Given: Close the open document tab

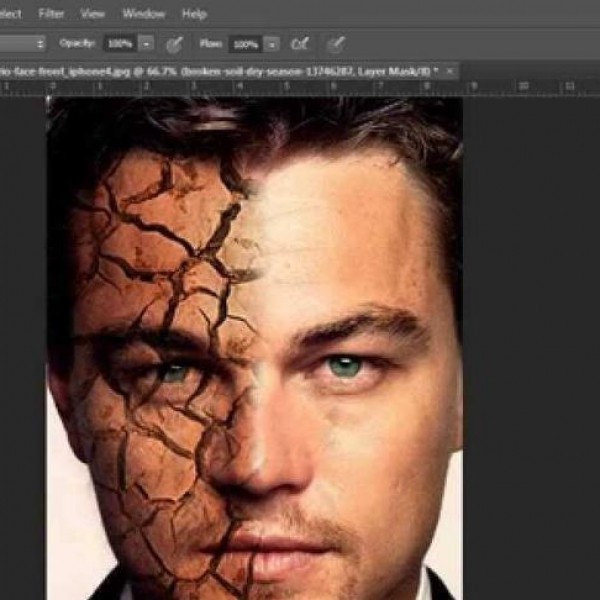Looking at the screenshot, I should tap(451, 72).
